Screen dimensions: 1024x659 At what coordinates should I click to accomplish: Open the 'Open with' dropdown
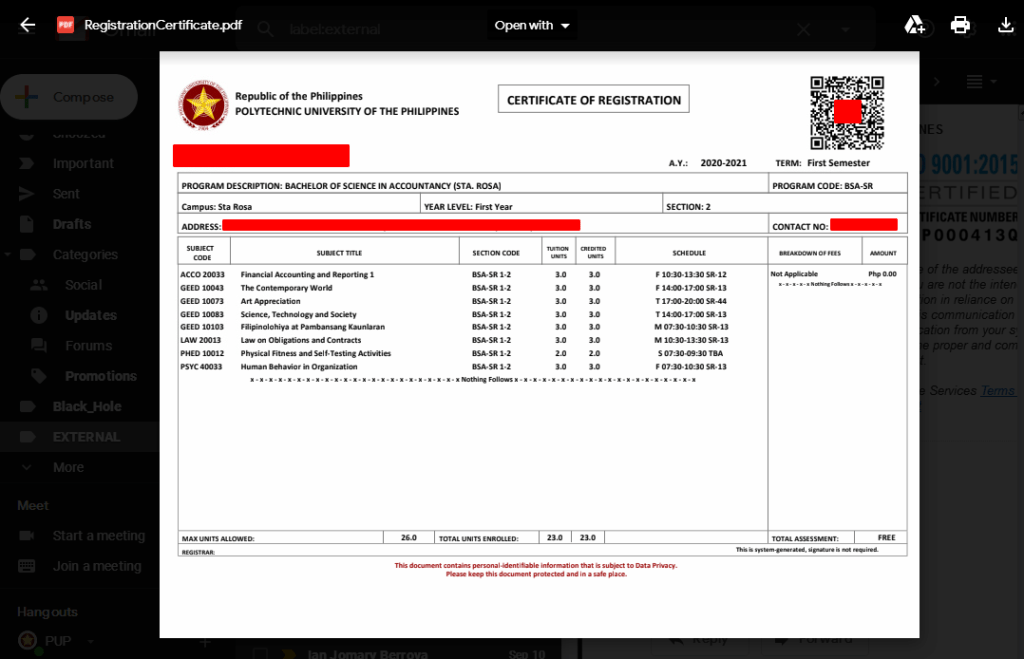(532, 25)
